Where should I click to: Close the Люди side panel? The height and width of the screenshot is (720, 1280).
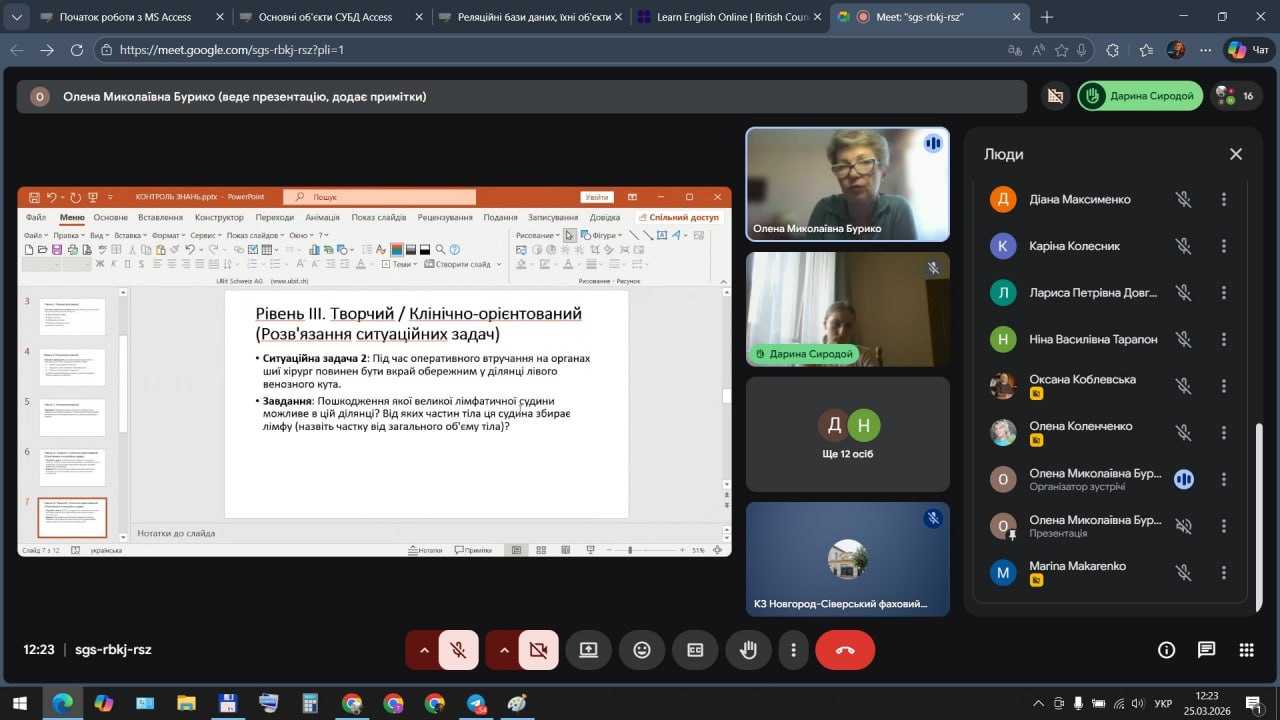1236,154
